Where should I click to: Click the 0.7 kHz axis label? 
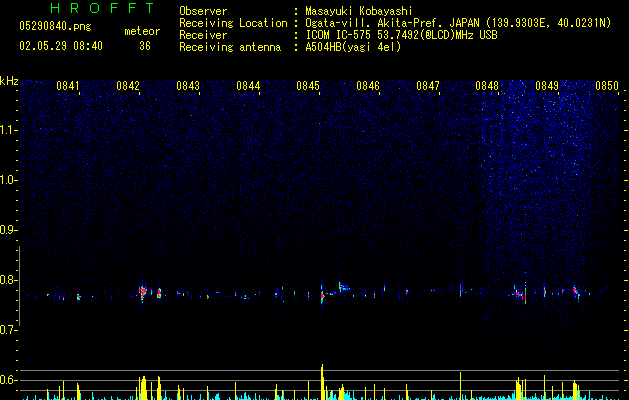click(8, 330)
